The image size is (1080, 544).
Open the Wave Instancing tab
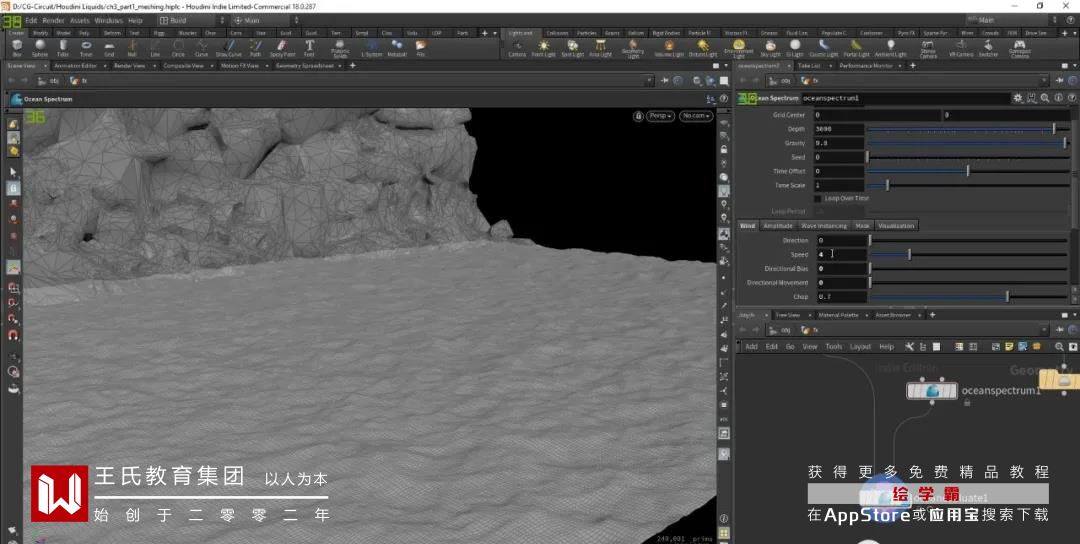point(824,226)
